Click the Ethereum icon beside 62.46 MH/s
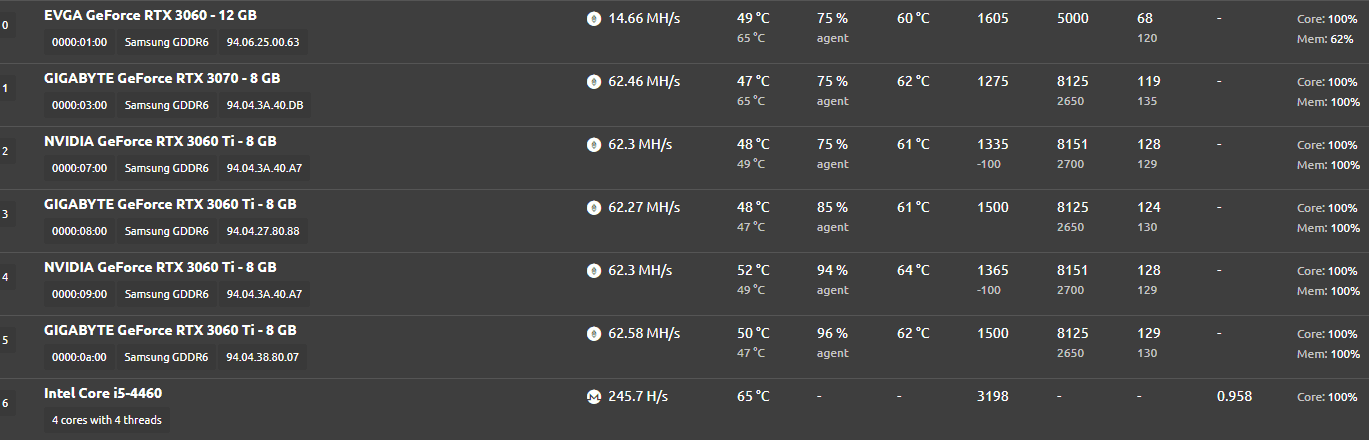Screen dimensions: 1369x440 [593, 82]
